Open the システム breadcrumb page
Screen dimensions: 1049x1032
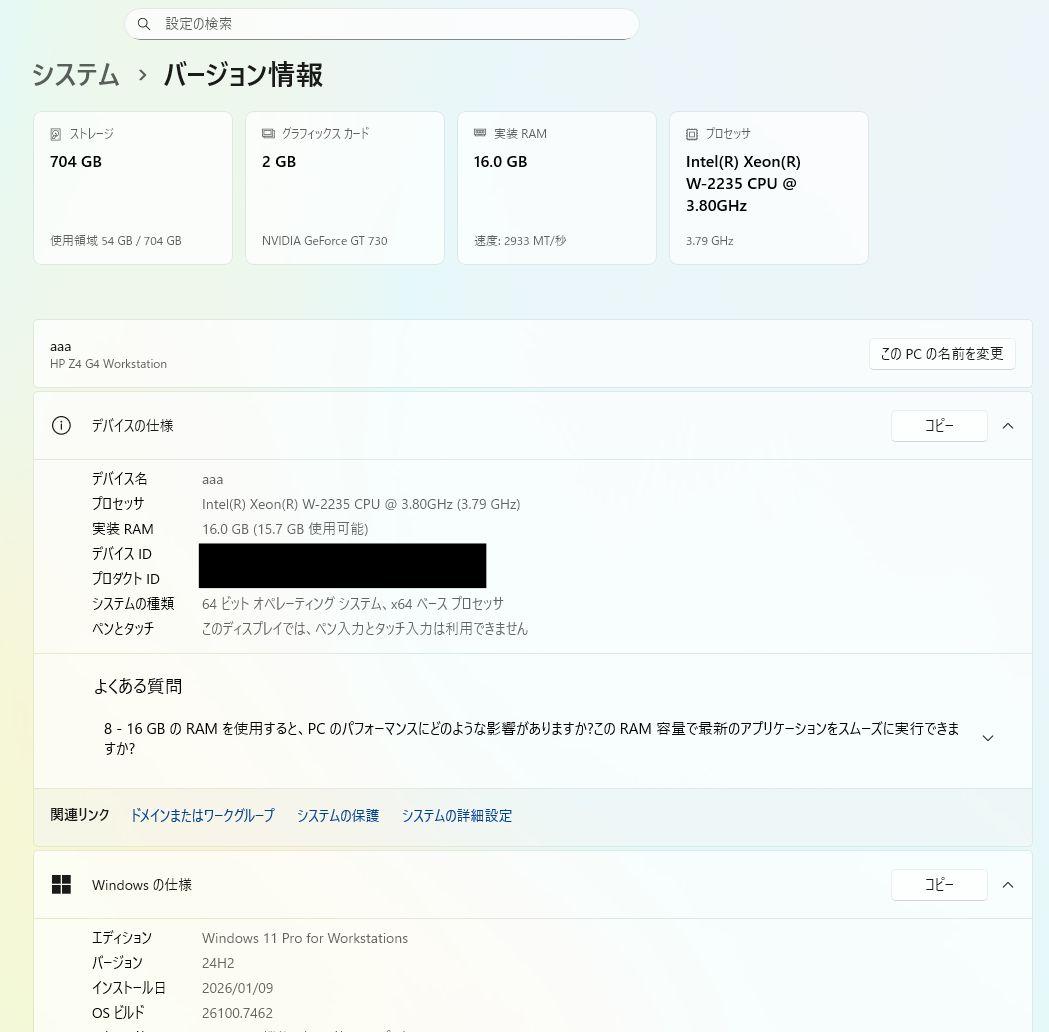(75, 75)
